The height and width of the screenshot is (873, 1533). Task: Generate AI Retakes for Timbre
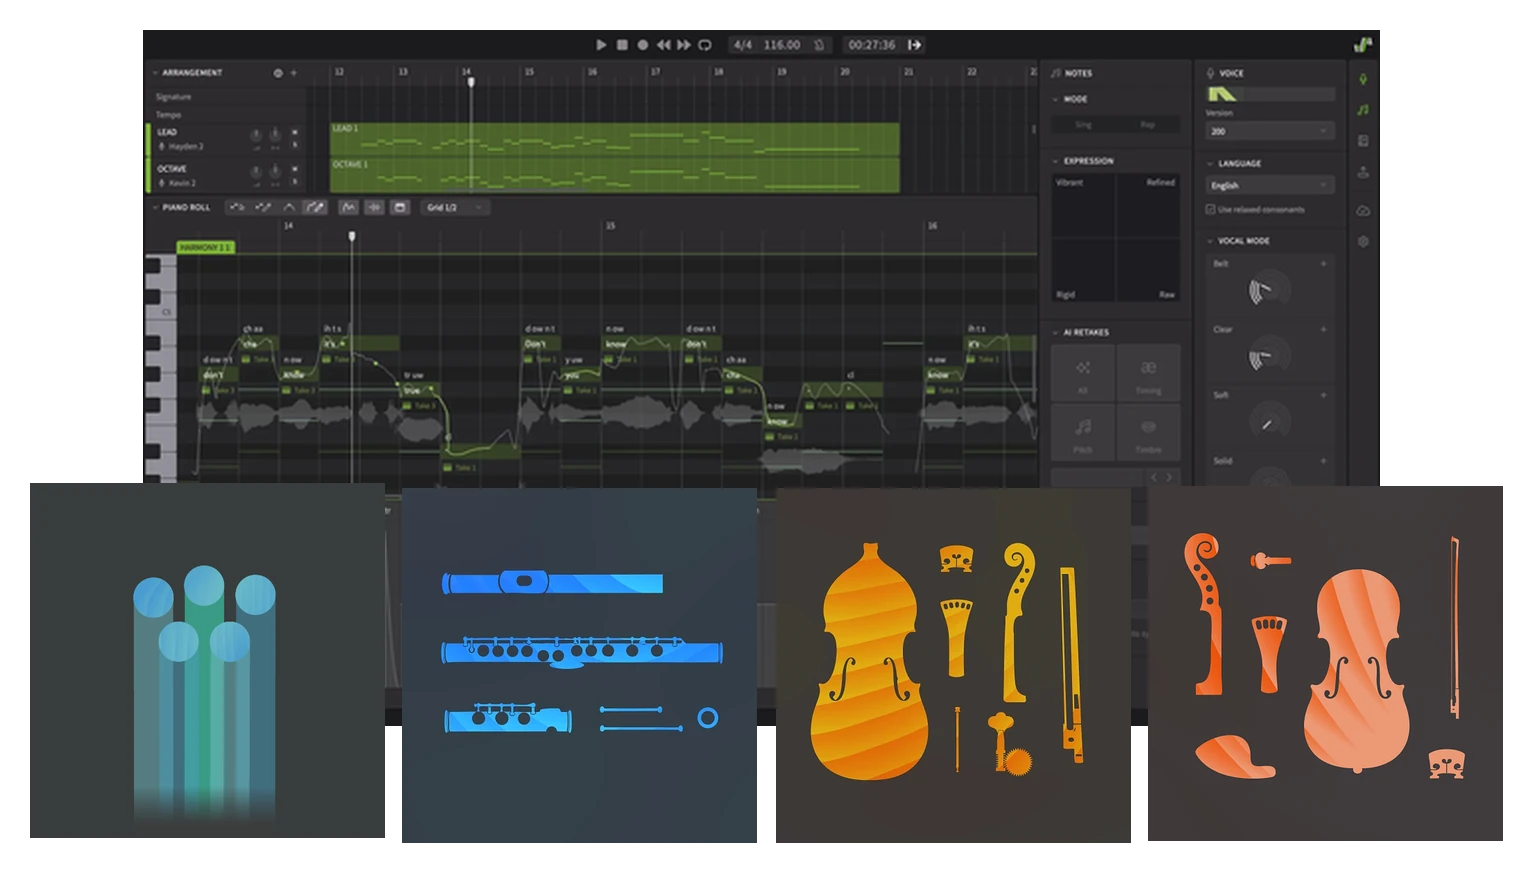(1148, 432)
